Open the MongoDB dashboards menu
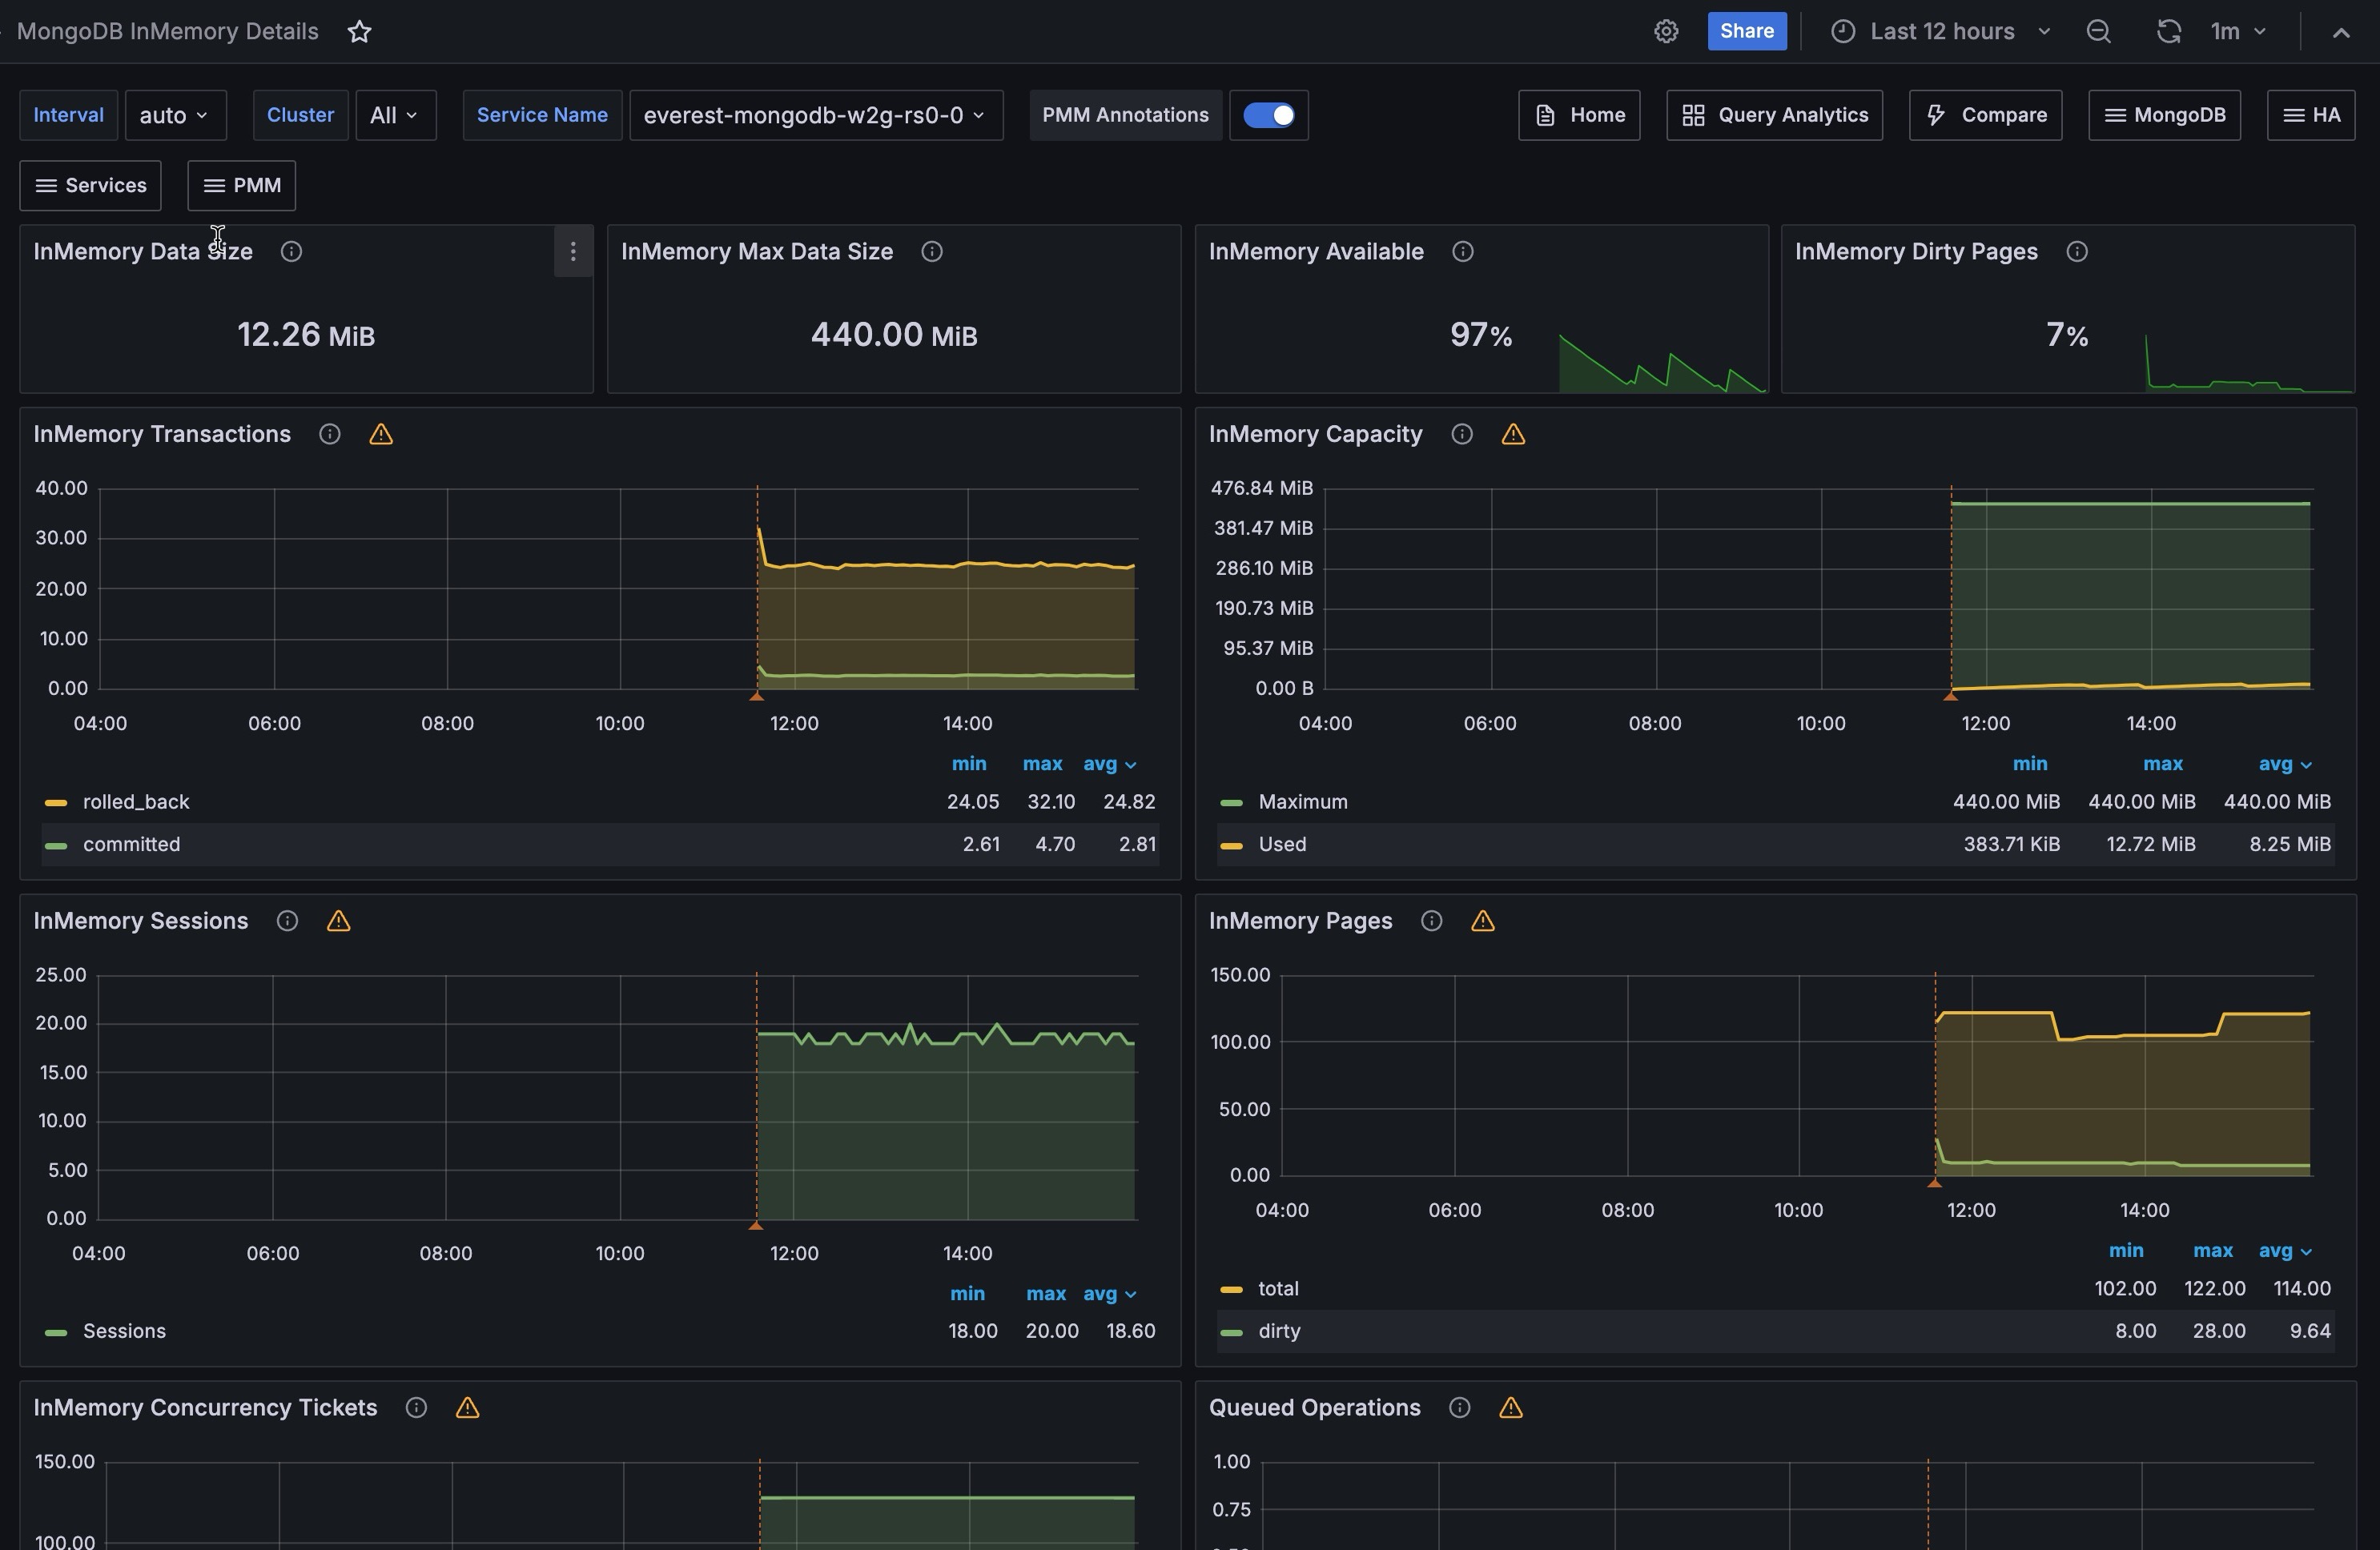 (x=2164, y=116)
